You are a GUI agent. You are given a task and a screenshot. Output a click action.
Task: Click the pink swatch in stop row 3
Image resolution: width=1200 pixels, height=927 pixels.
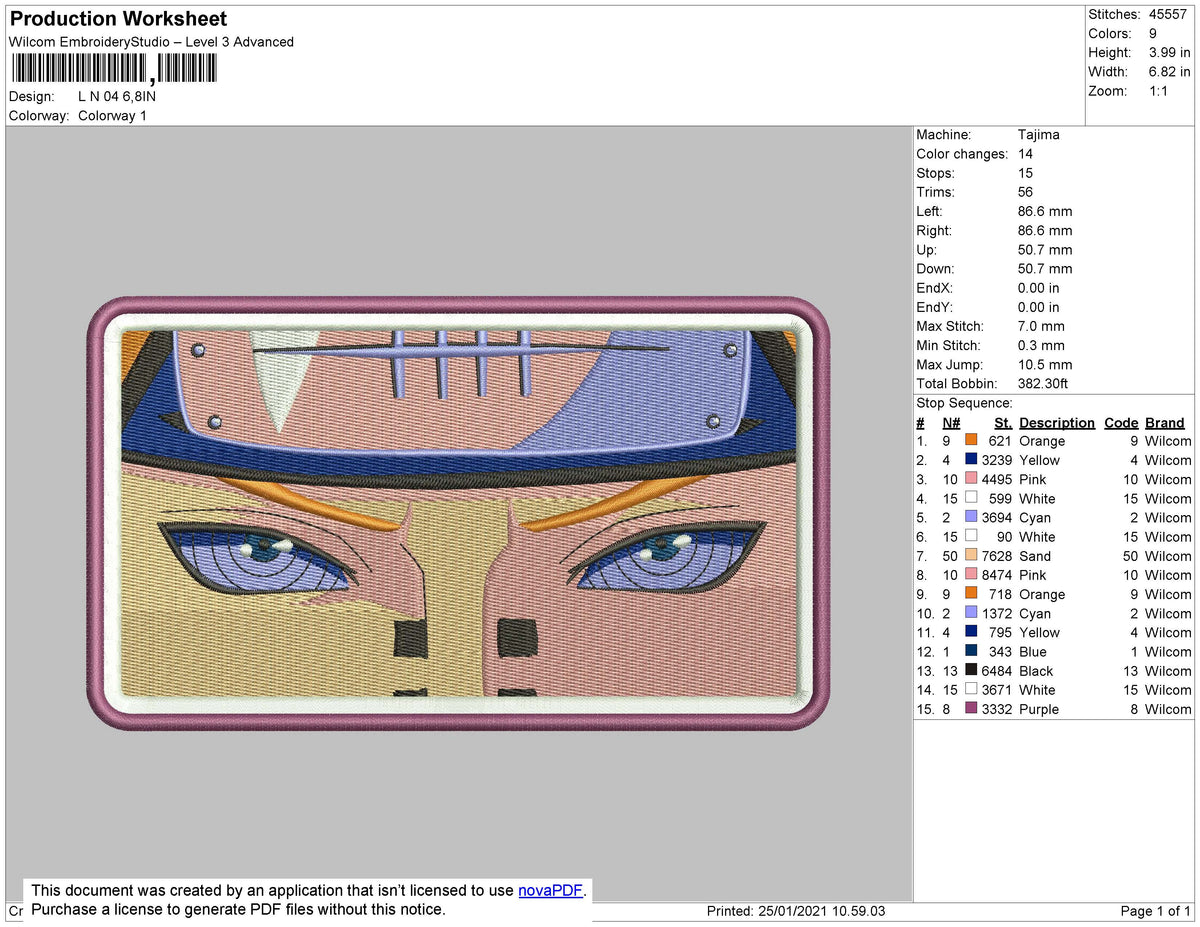[971, 479]
